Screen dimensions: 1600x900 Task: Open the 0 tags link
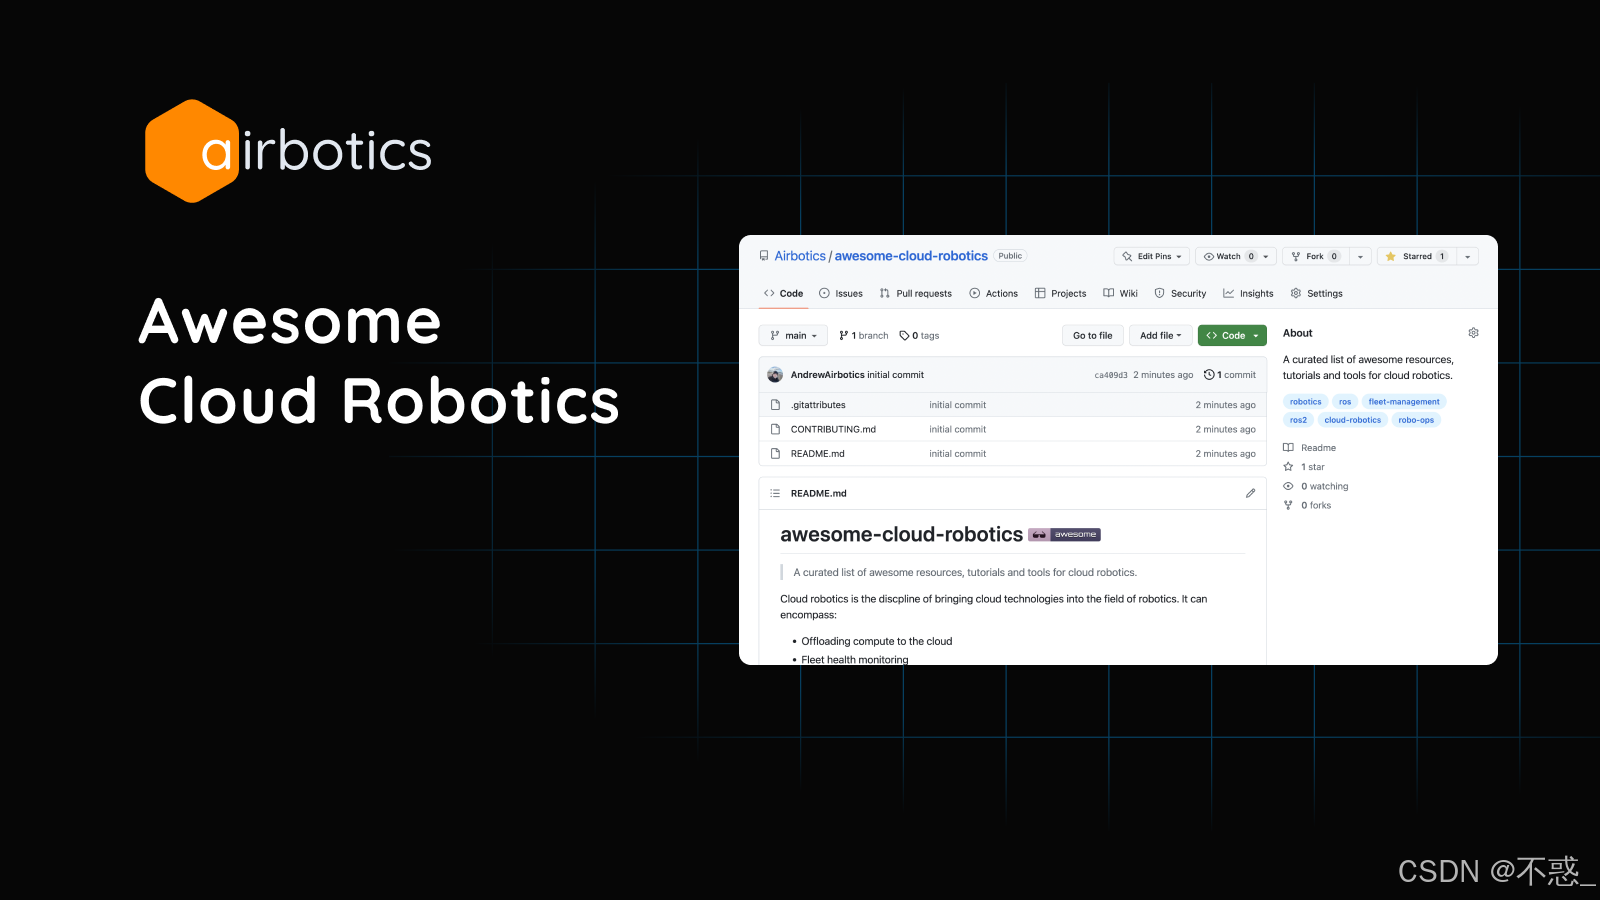(920, 336)
